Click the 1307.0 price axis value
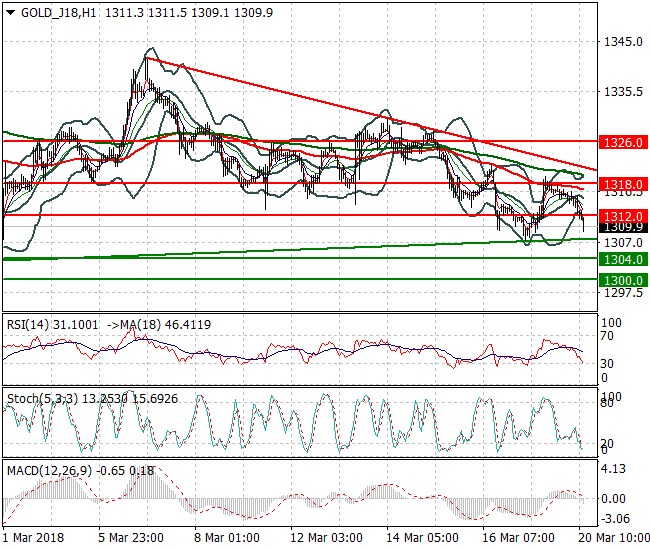The image size is (650, 550). click(623, 242)
